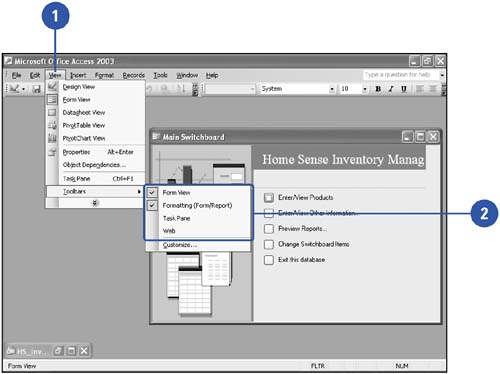Click the Exit this database button
The image size is (500, 374).
[x=269, y=260]
